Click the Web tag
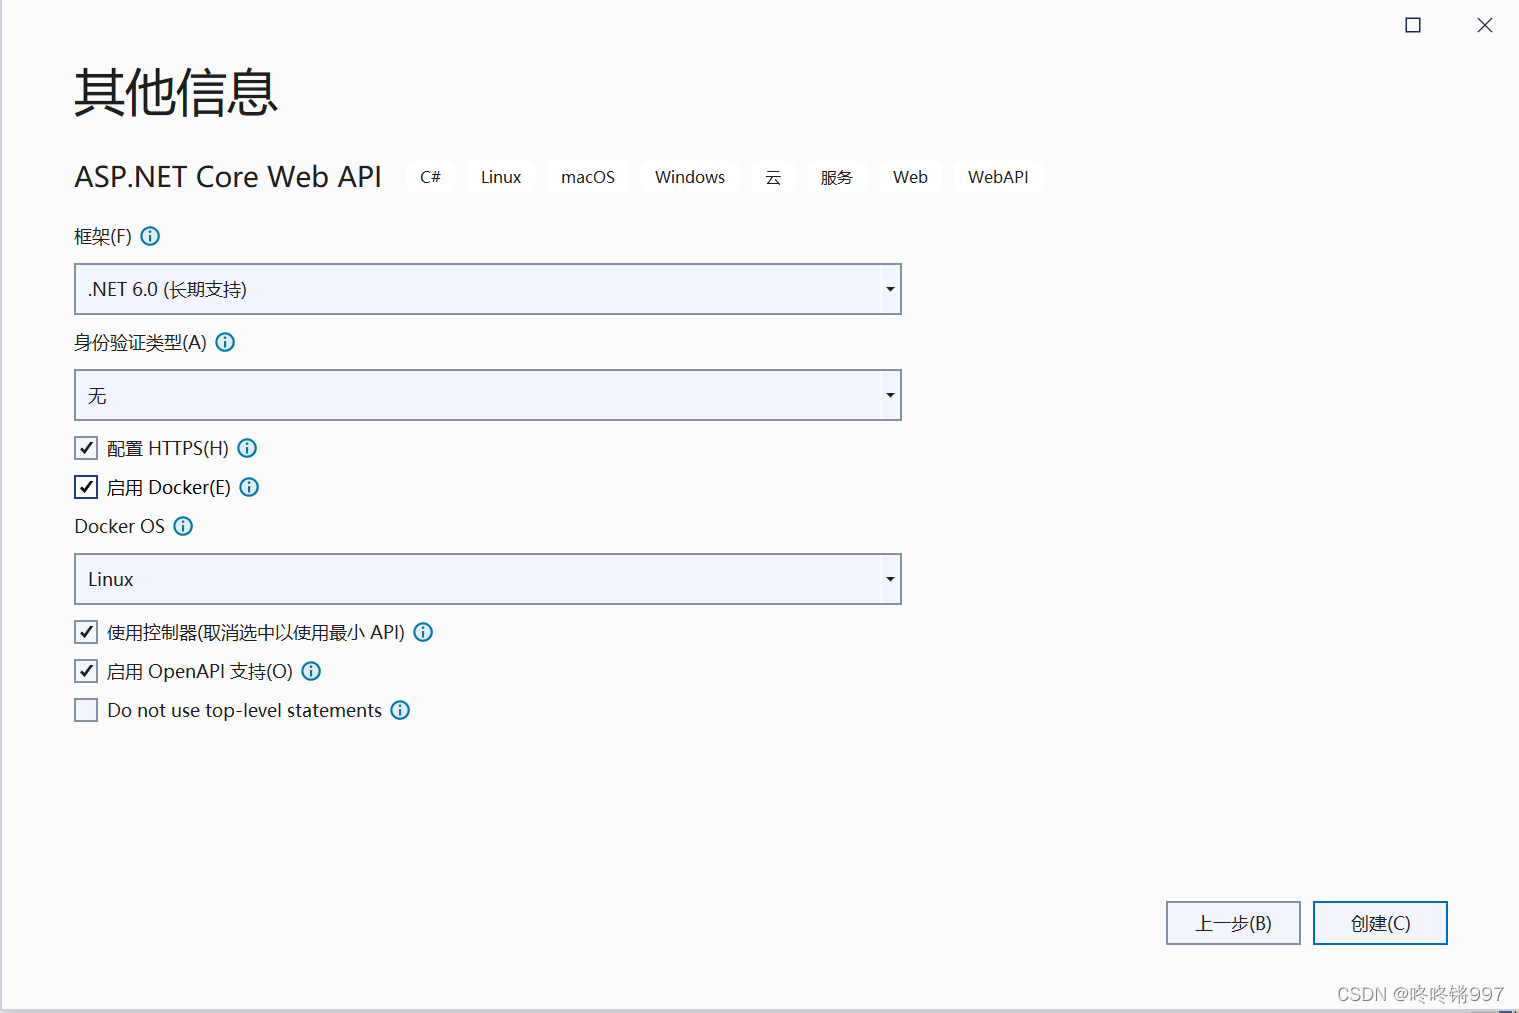1519x1013 pixels. coord(910,177)
